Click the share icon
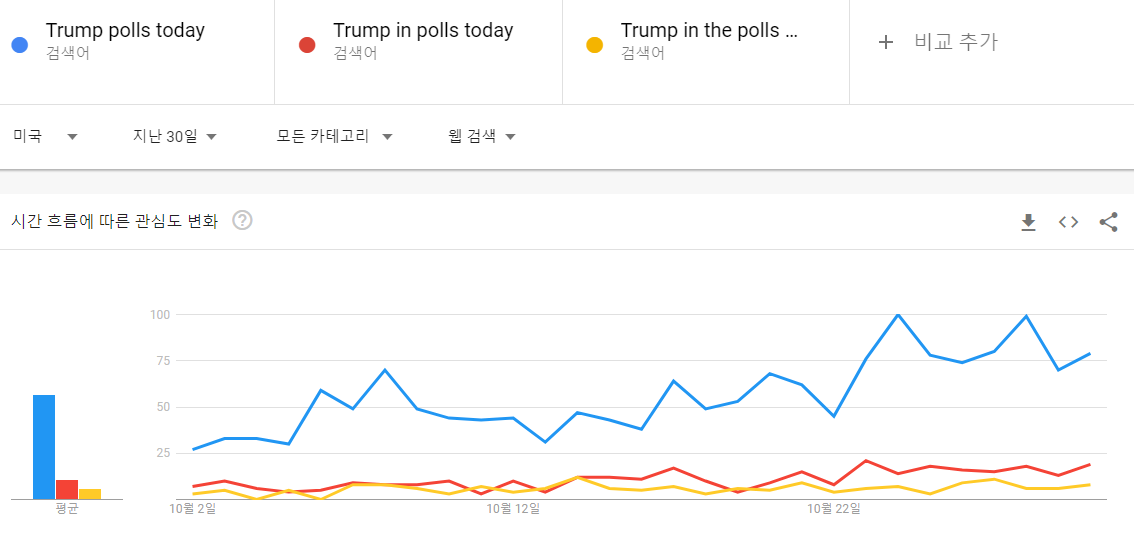This screenshot has width=1134, height=538. 1108,222
